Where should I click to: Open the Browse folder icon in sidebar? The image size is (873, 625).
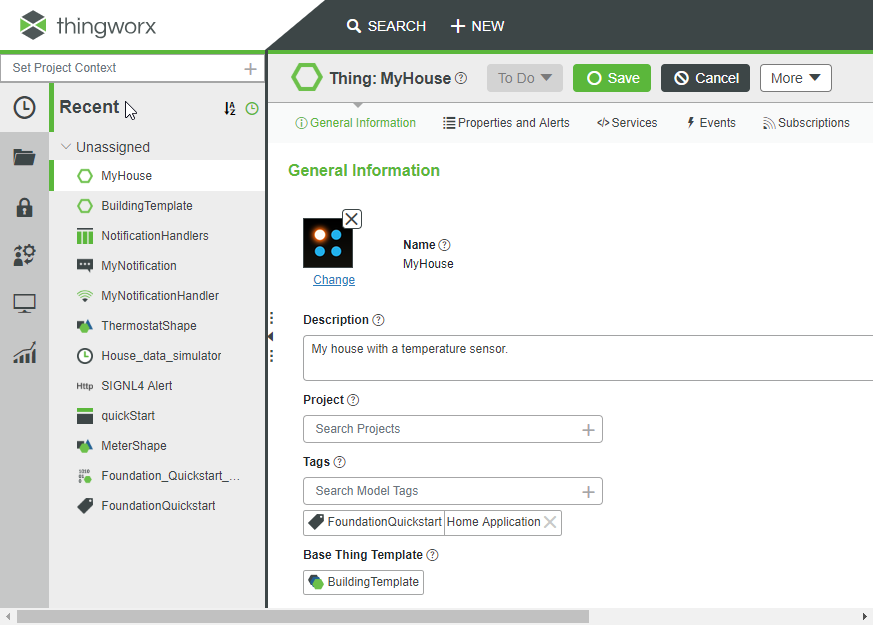24,158
